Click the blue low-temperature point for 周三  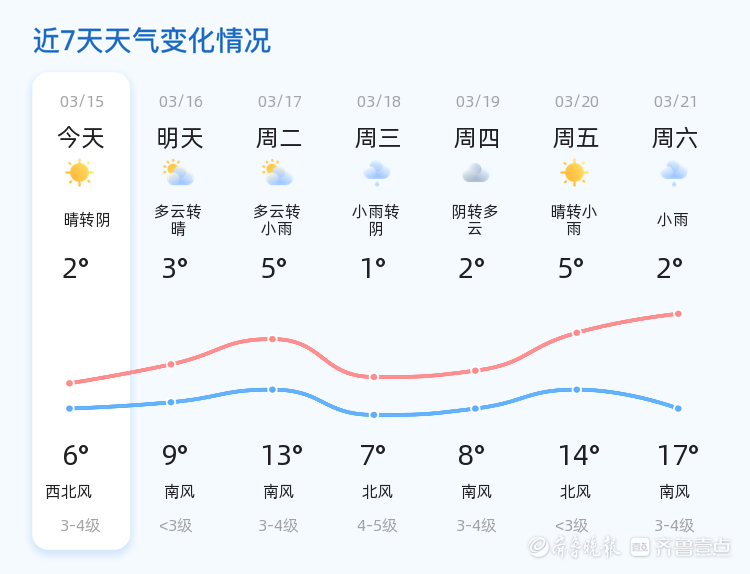point(374,415)
